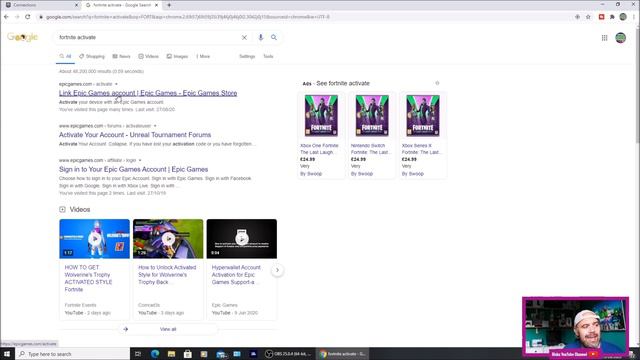This screenshot has width=640, height=360.
Task: Play the Hyperwallet video thumbnail
Action: coord(242,239)
